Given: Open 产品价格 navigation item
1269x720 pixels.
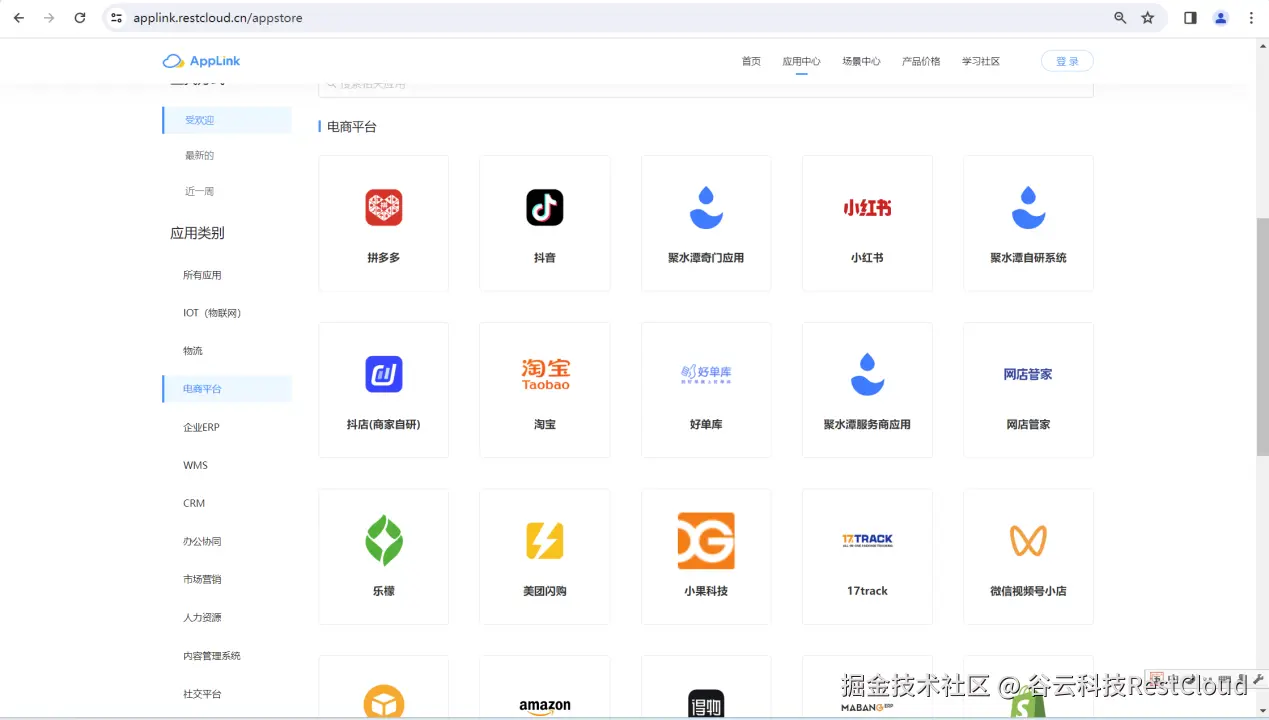Looking at the screenshot, I should (921, 61).
